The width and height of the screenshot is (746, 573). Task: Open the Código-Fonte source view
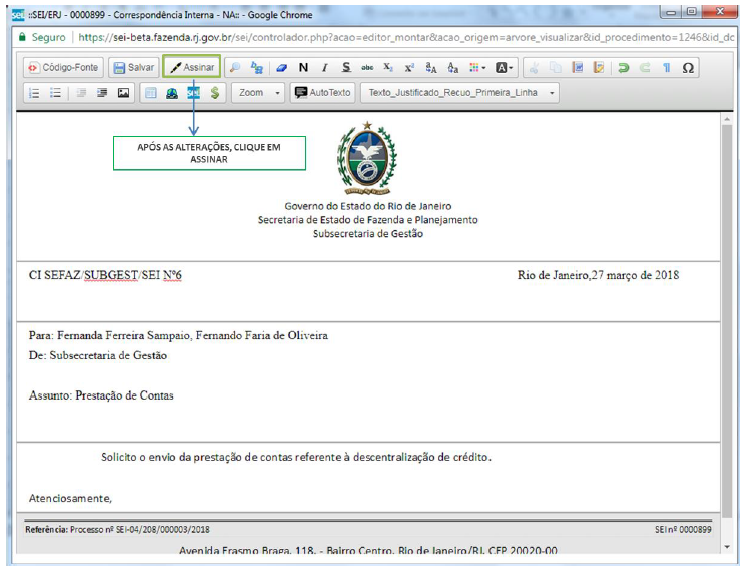(63, 67)
